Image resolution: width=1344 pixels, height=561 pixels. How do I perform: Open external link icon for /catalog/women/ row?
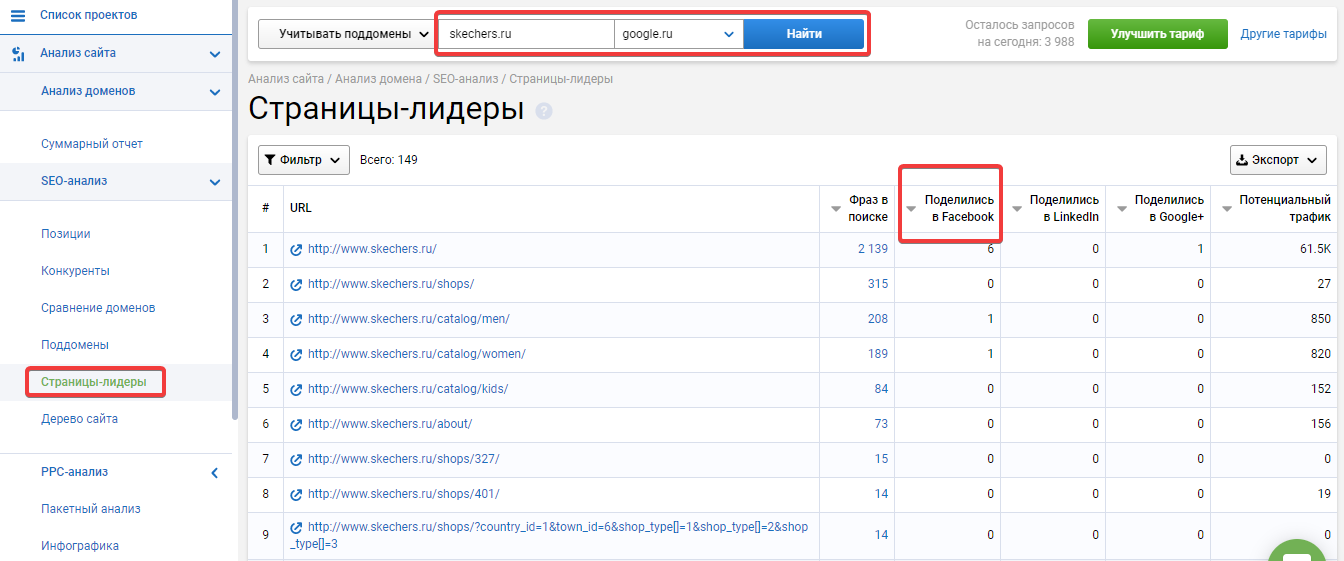[x=296, y=355]
